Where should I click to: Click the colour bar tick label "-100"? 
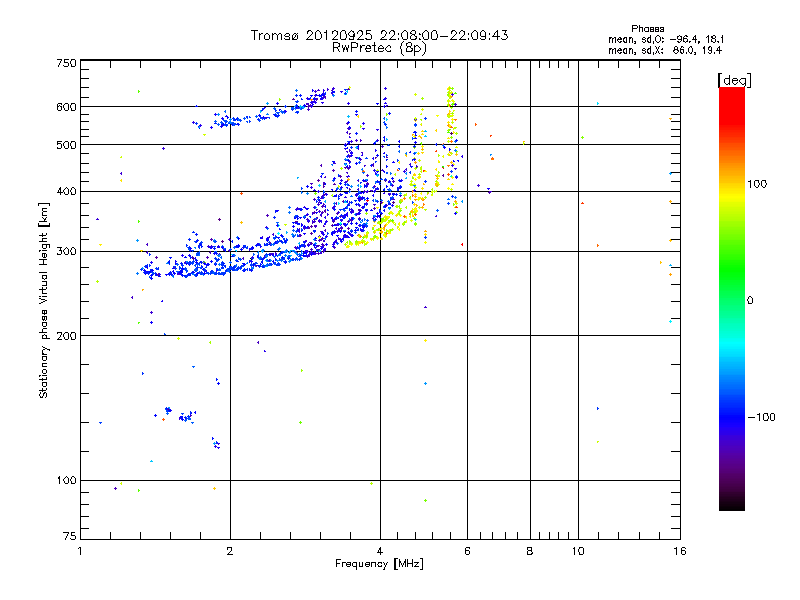click(x=761, y=417)
